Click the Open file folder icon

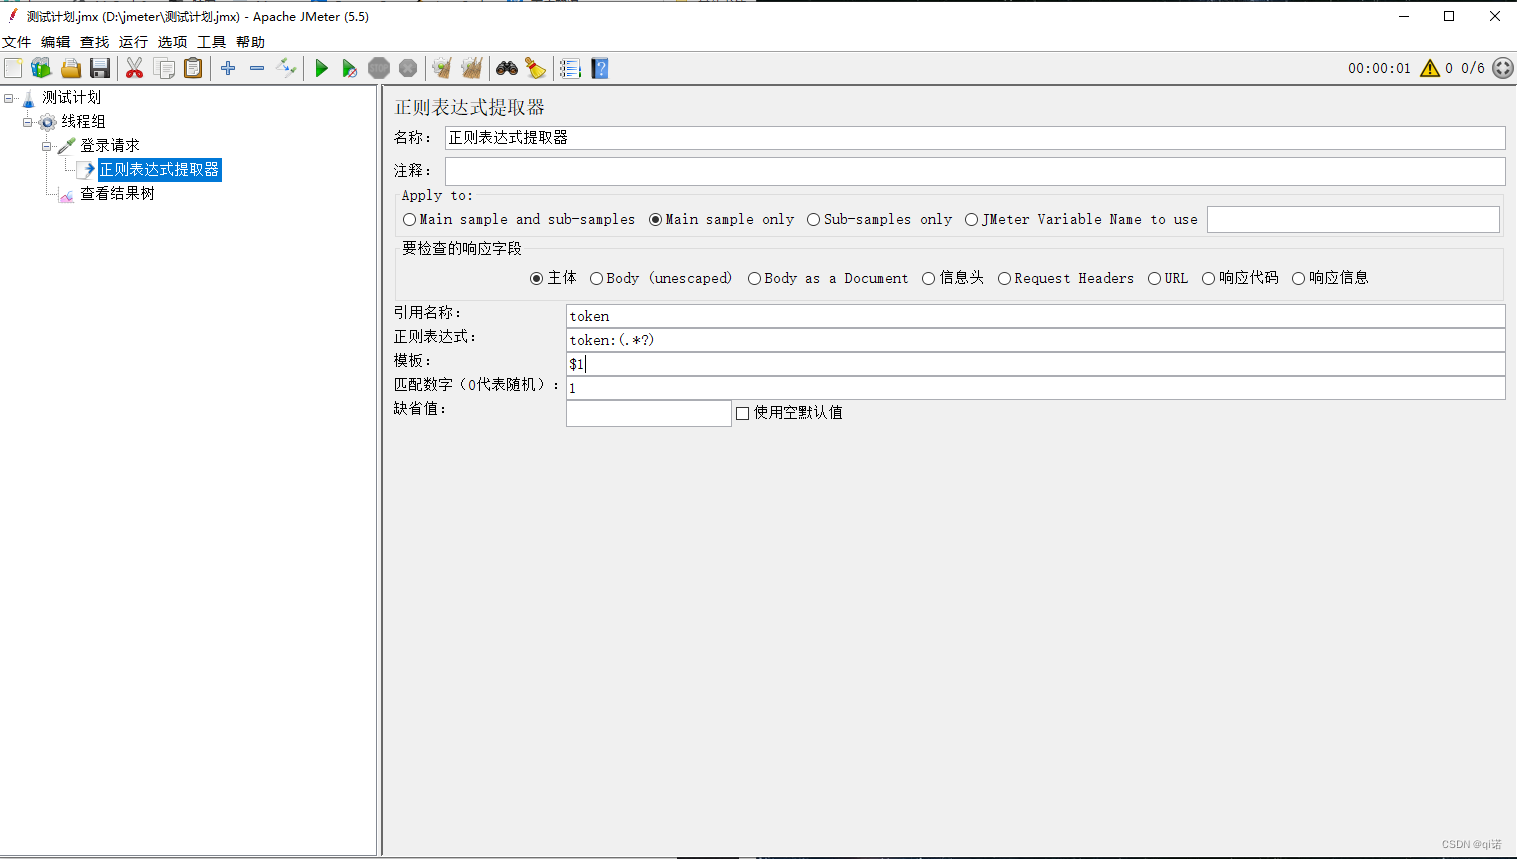(x=71, y=68)
